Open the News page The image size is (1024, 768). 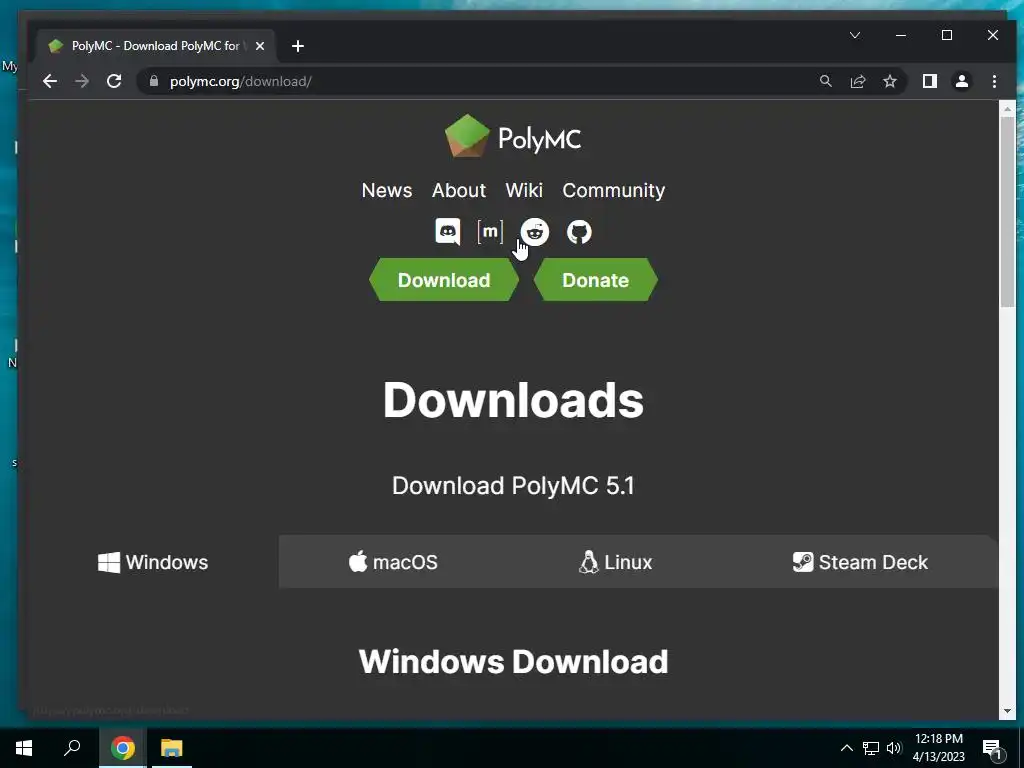pos(387,190)
